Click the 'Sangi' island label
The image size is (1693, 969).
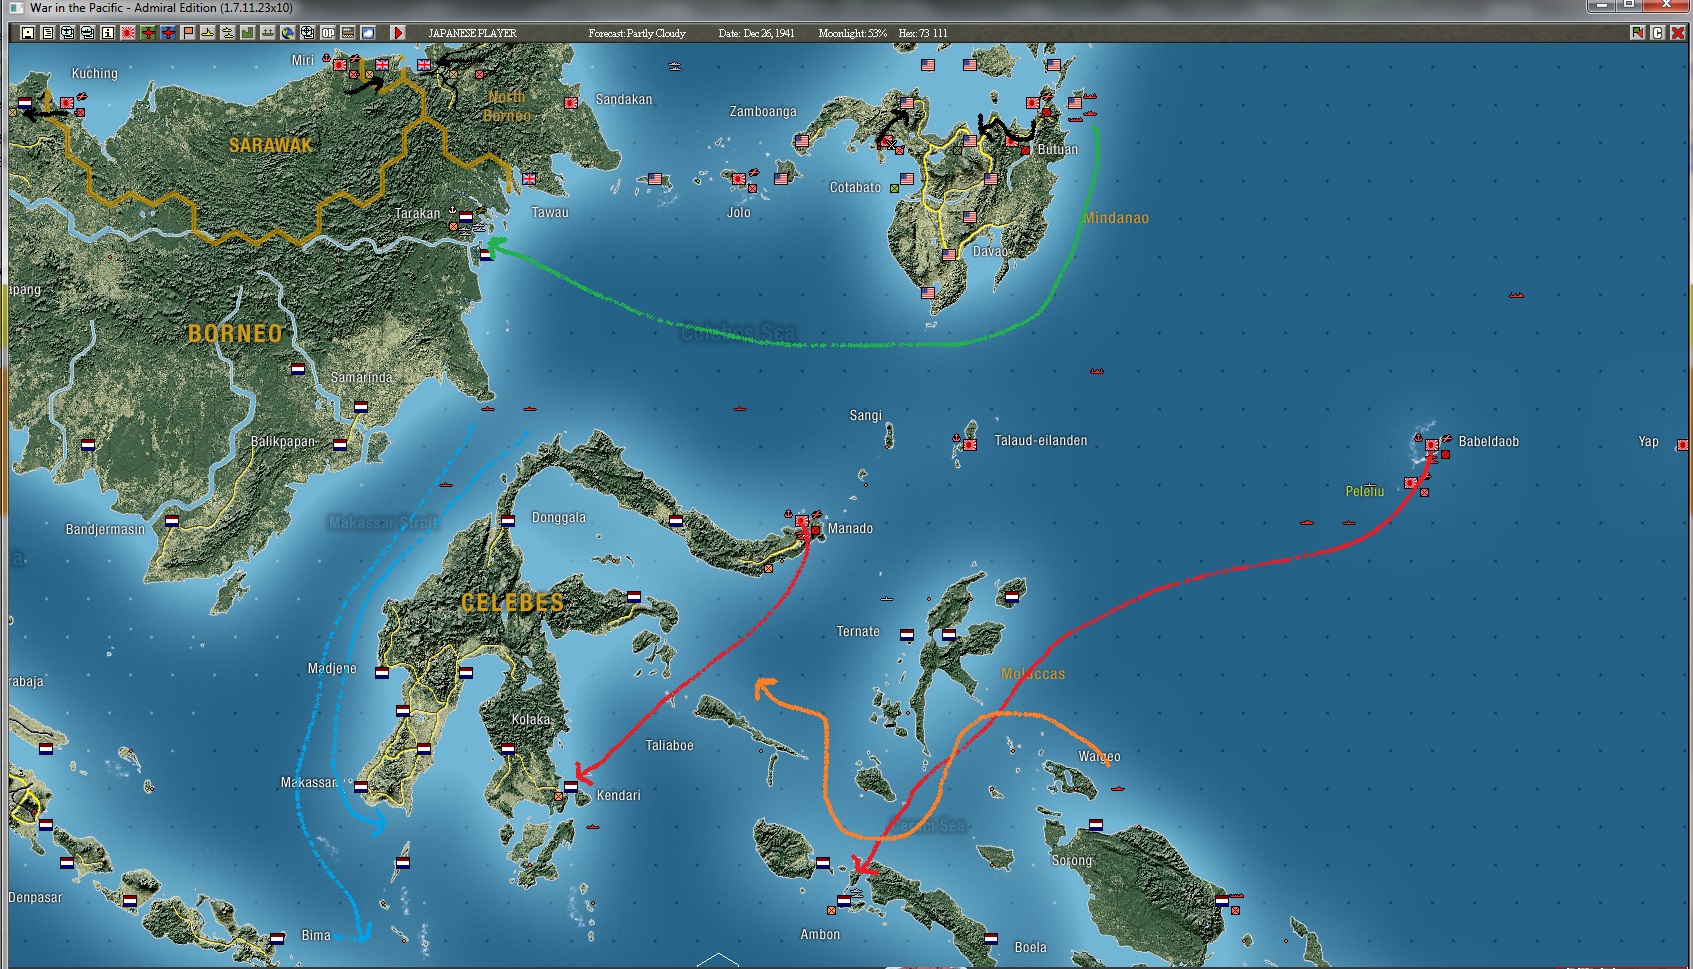click(x=866, y=415)
